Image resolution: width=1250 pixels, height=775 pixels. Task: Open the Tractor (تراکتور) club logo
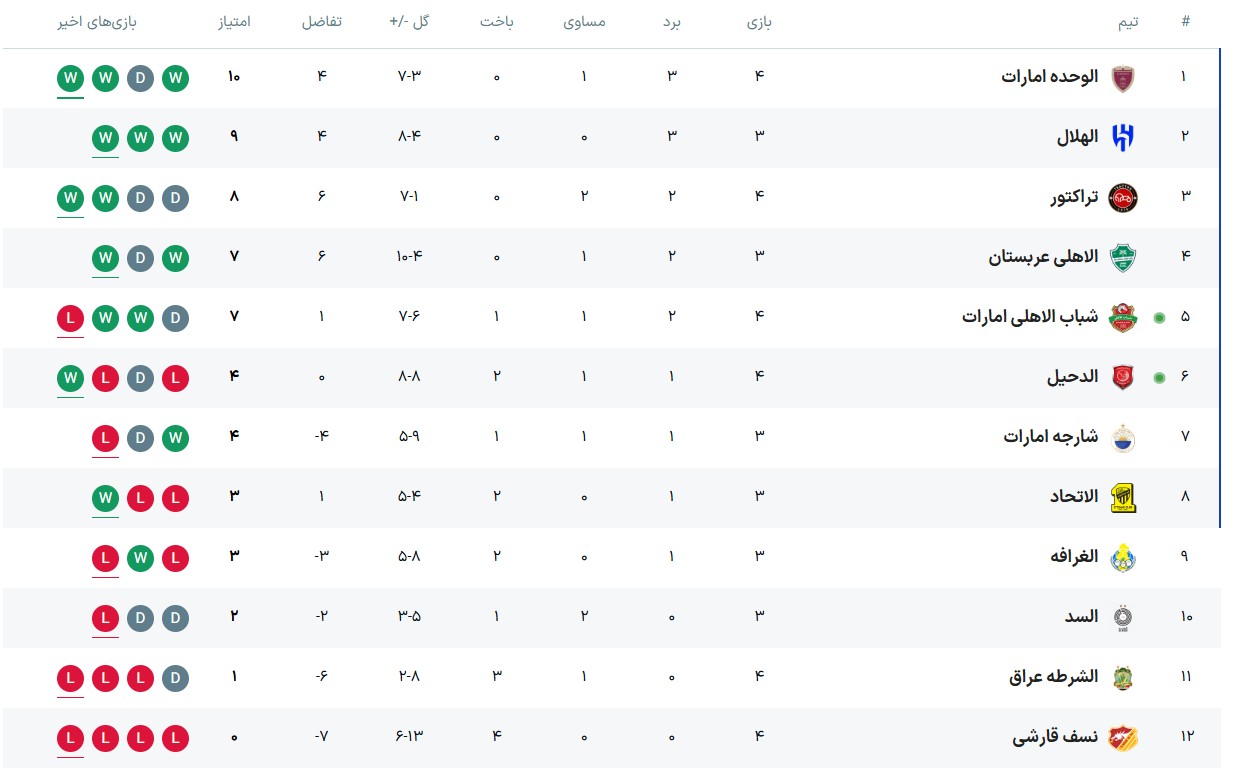tap(1124, 197)
